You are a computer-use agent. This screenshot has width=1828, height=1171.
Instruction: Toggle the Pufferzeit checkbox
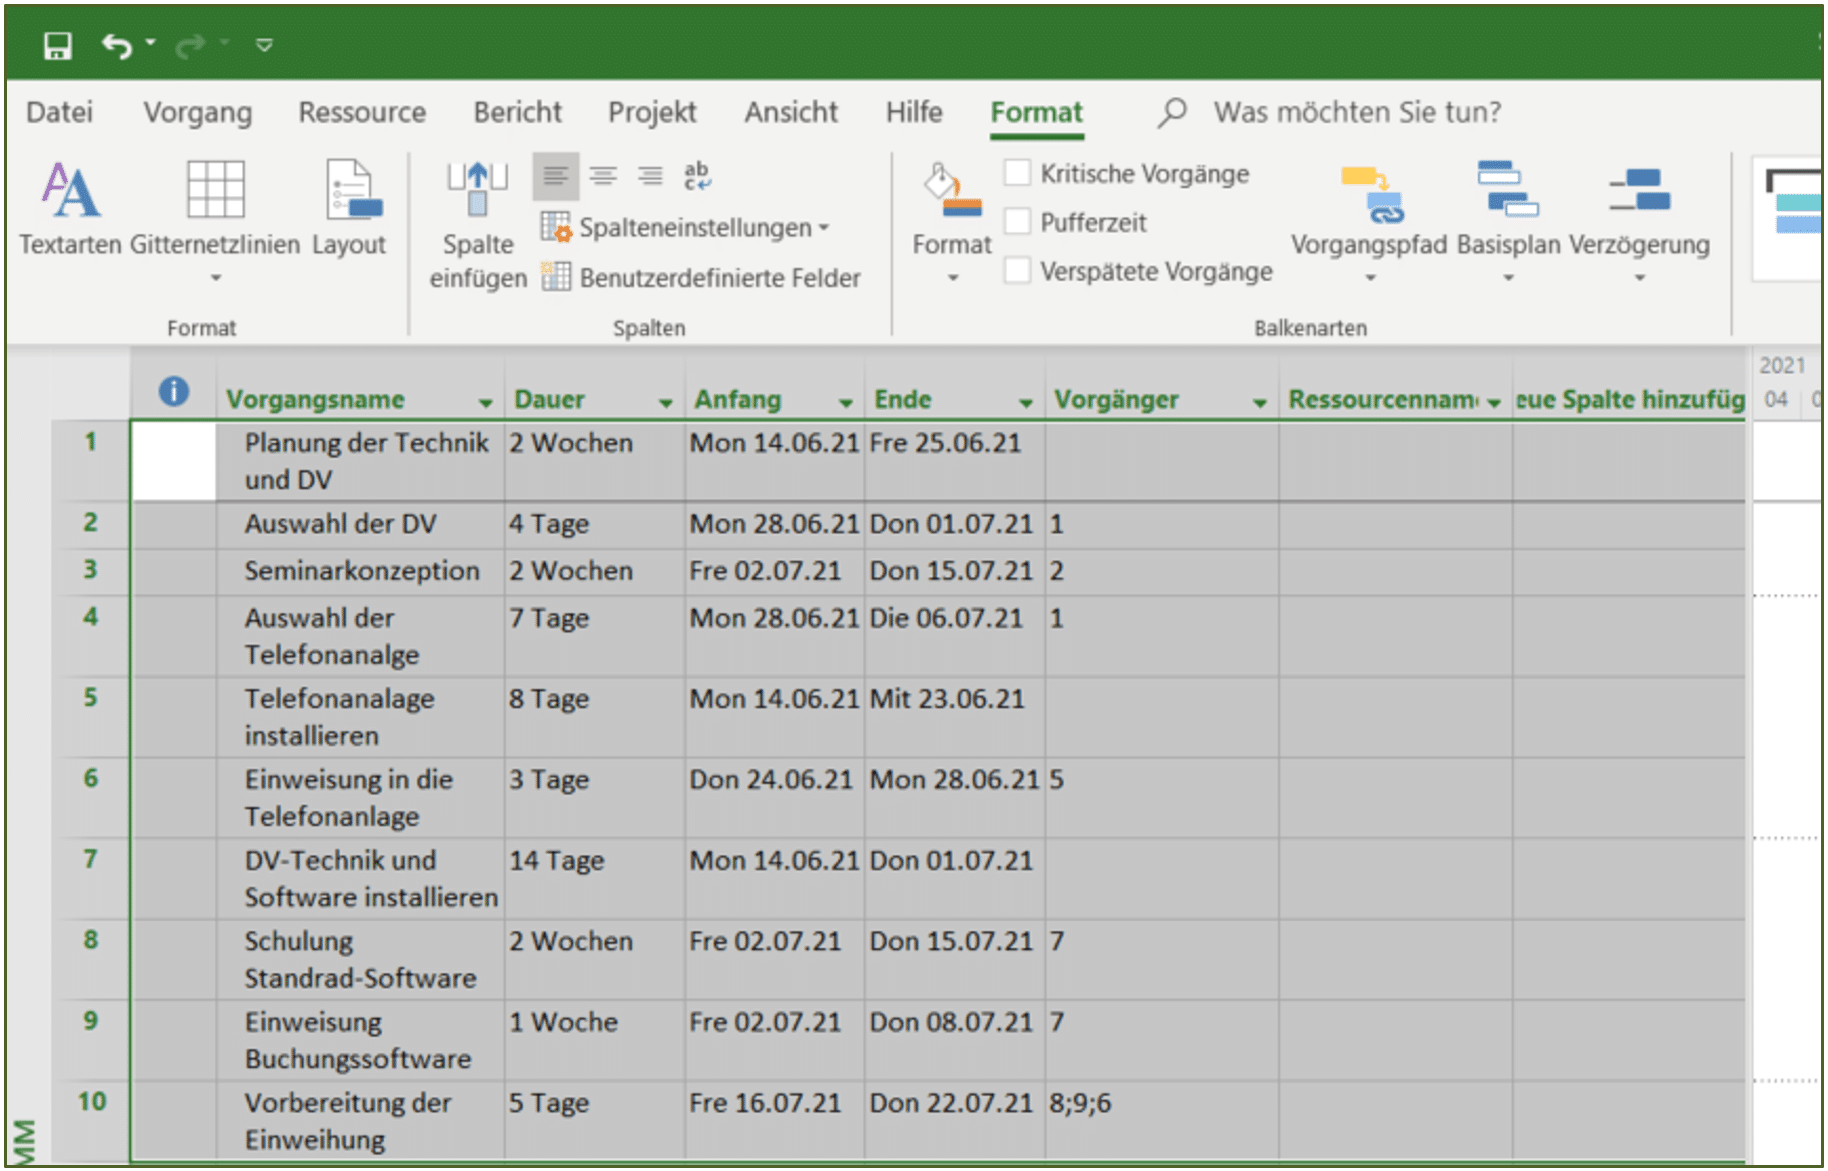[x=1017, y=221]
